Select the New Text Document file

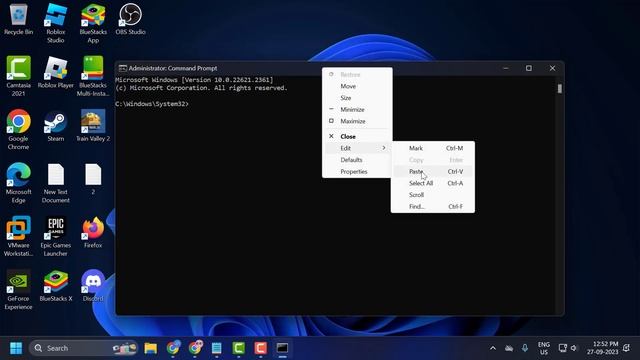56,183
